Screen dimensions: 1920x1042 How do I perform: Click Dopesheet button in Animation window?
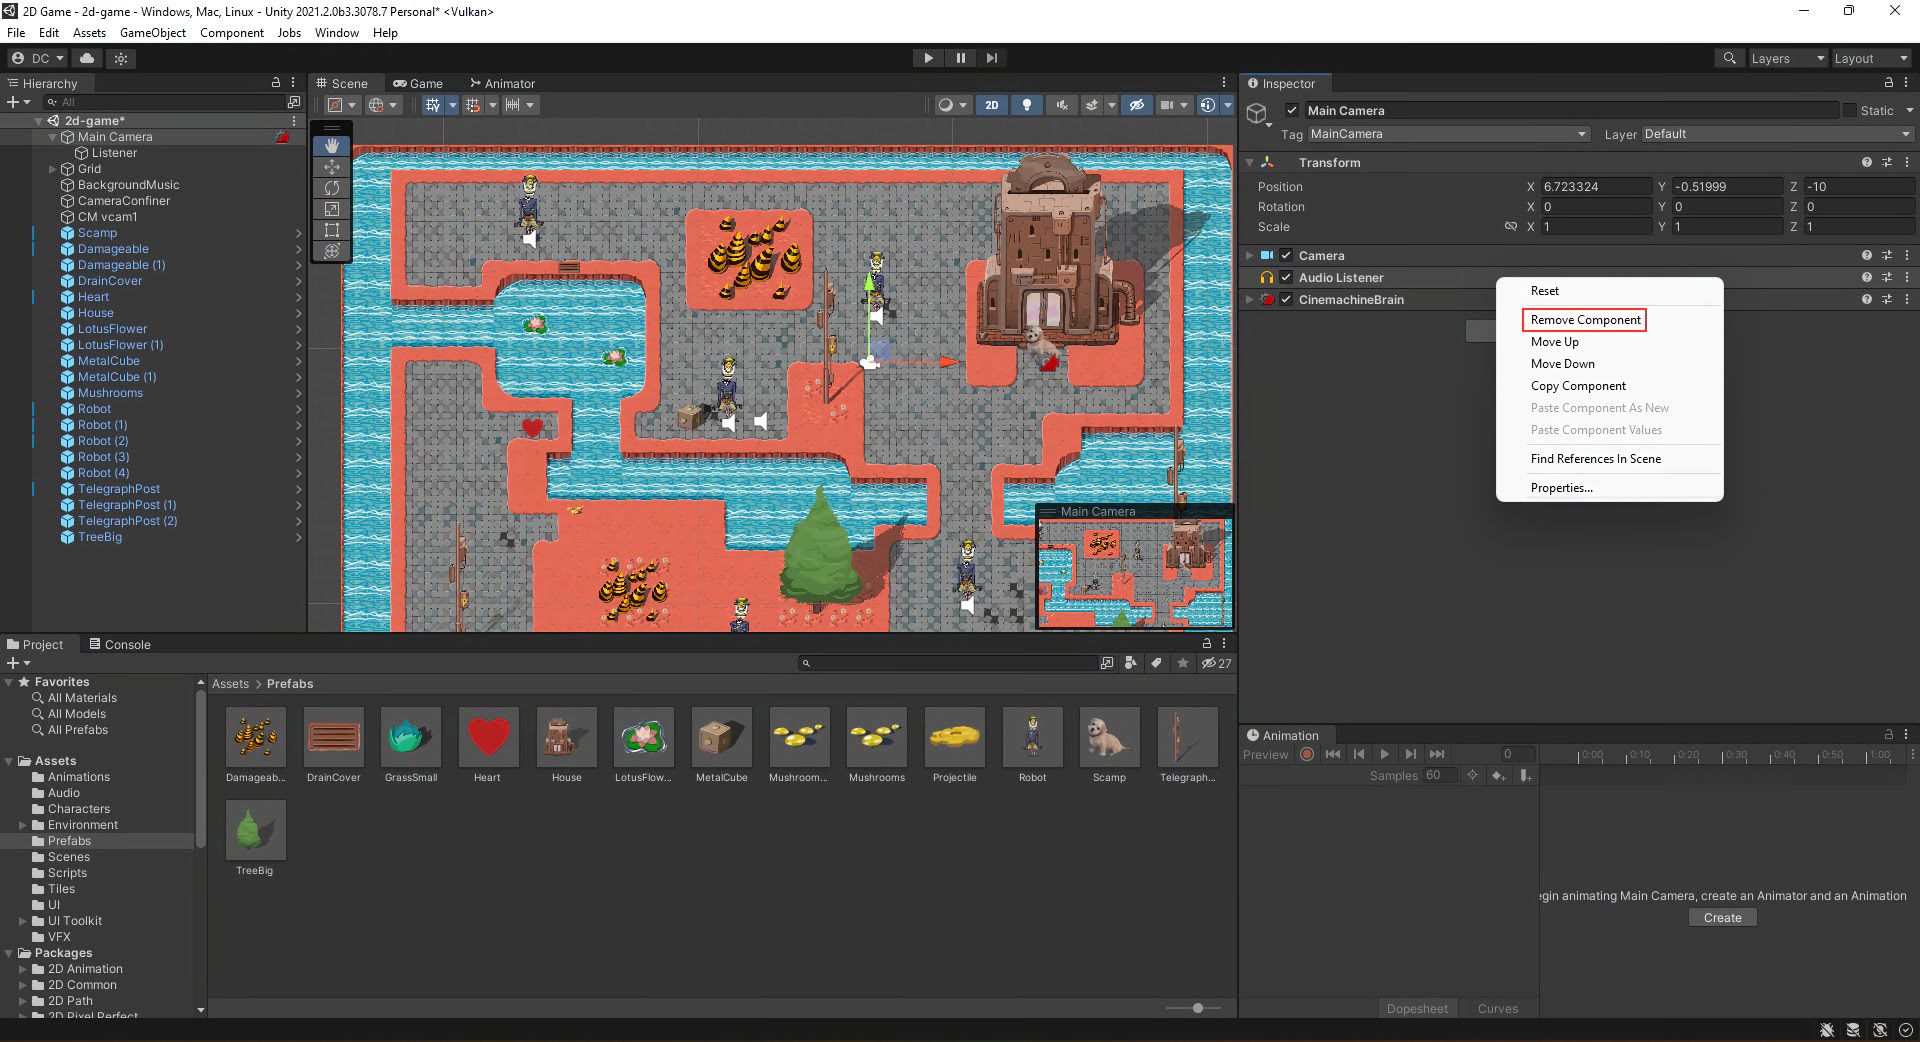coord(1417,1008)
